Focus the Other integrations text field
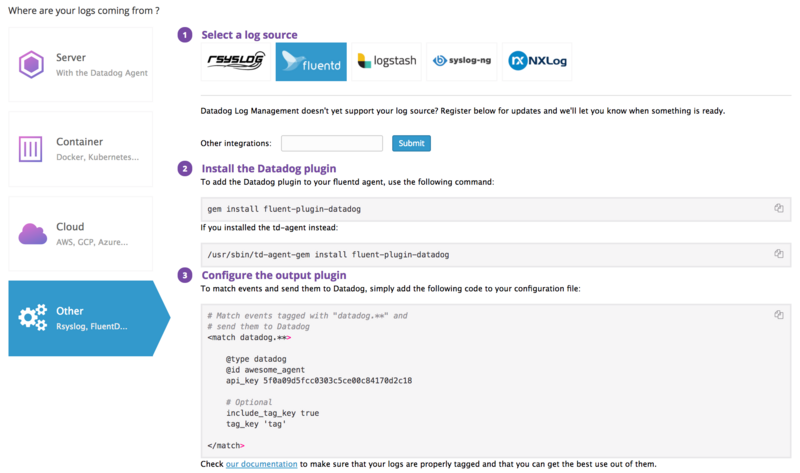The width and height of the screenshot is (800, 473). click(x=332, y=143)
